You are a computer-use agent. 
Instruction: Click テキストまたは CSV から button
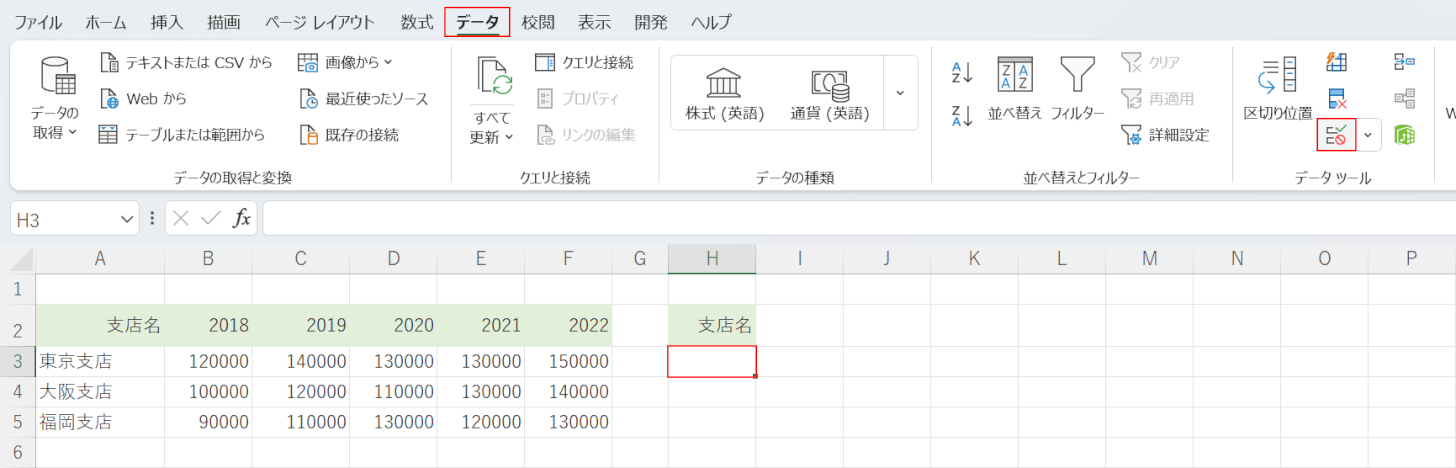click(186, 62)
